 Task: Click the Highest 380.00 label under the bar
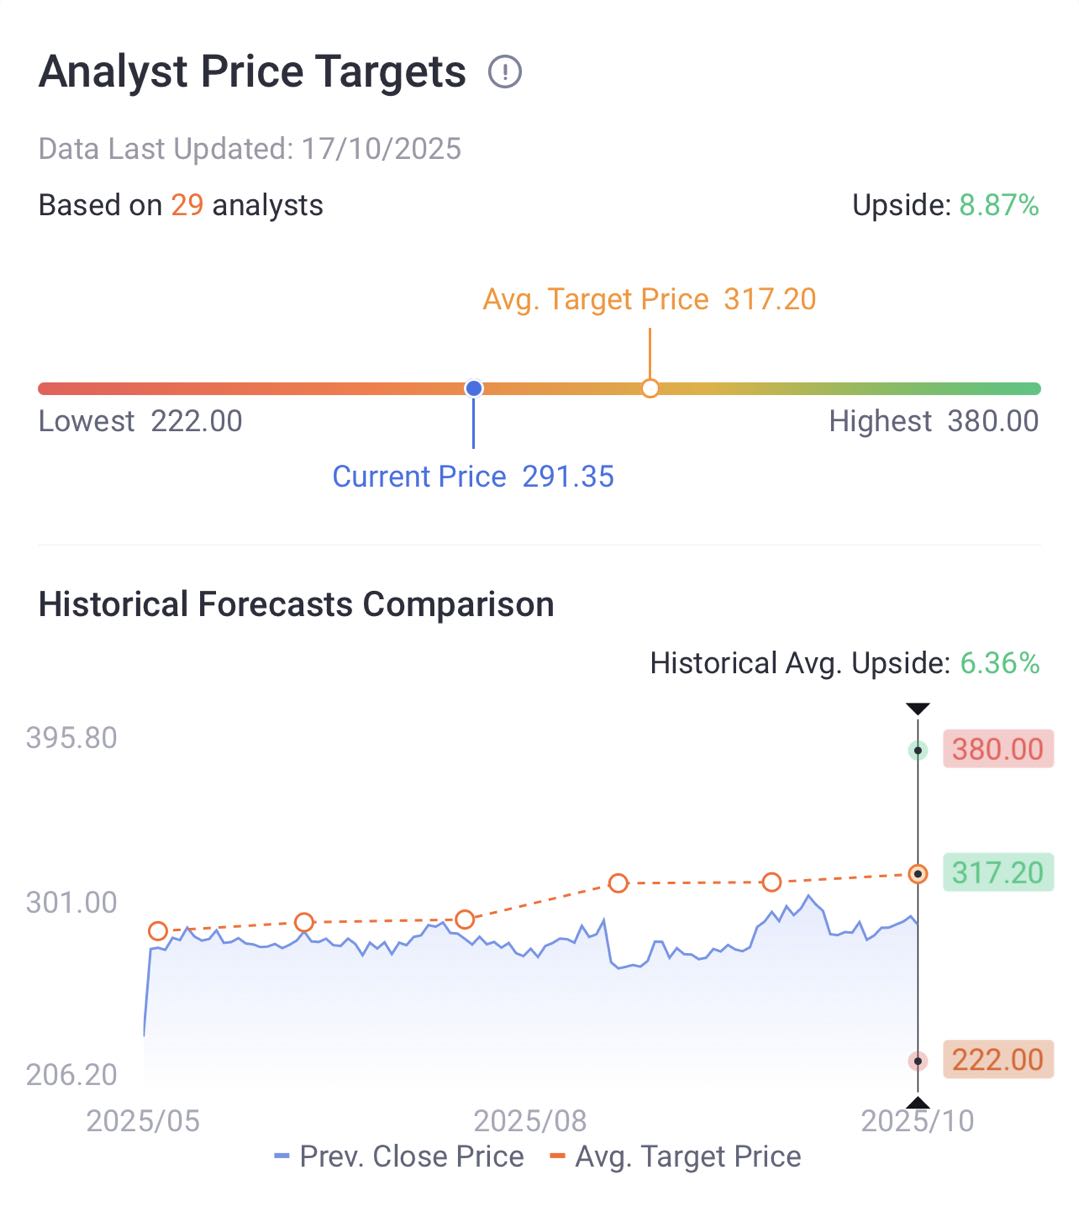tap(934, 421)
